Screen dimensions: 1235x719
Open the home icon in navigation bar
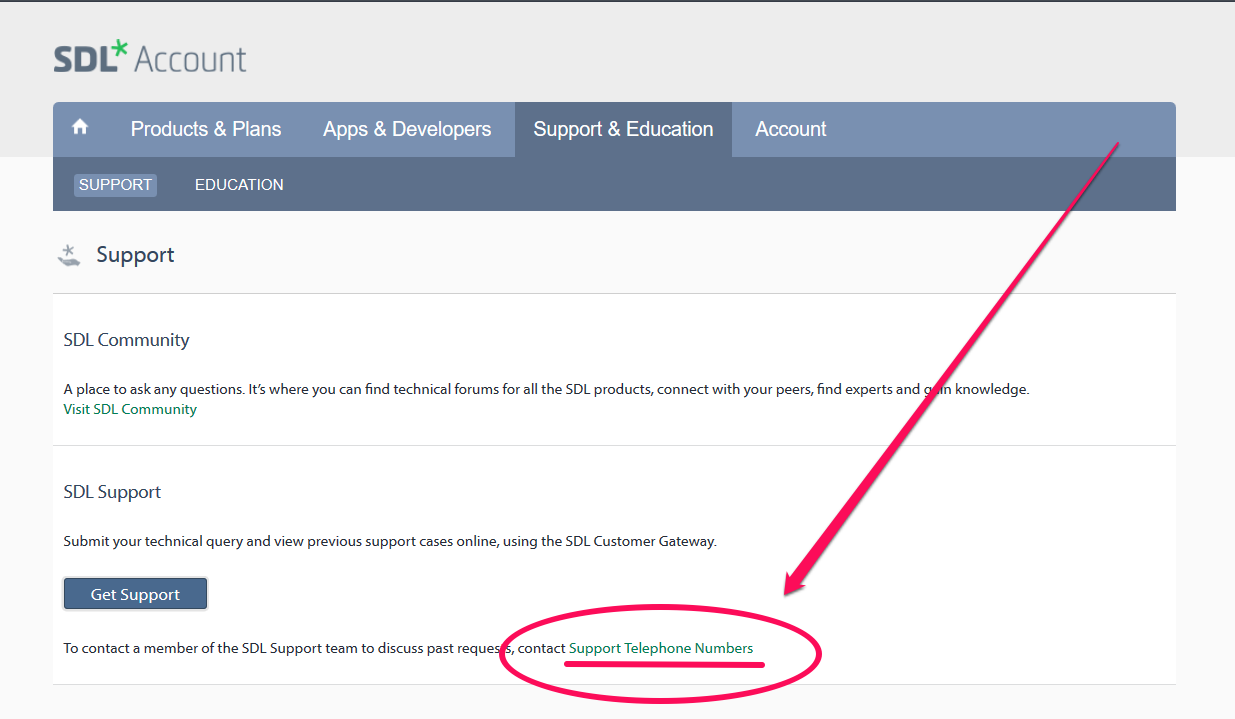tap(80, 128)
